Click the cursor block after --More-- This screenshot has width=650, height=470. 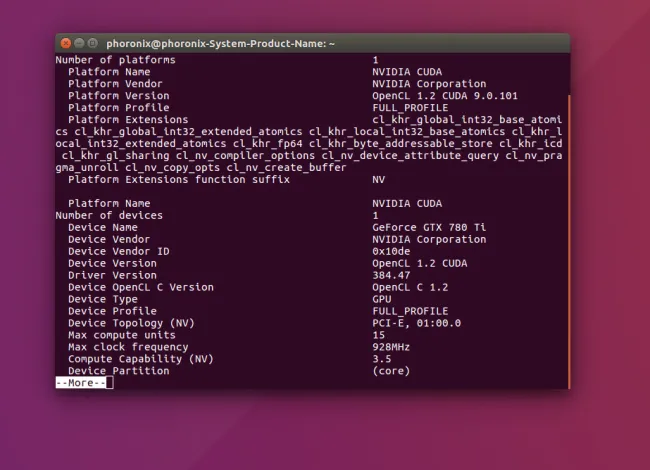[110, 383]
